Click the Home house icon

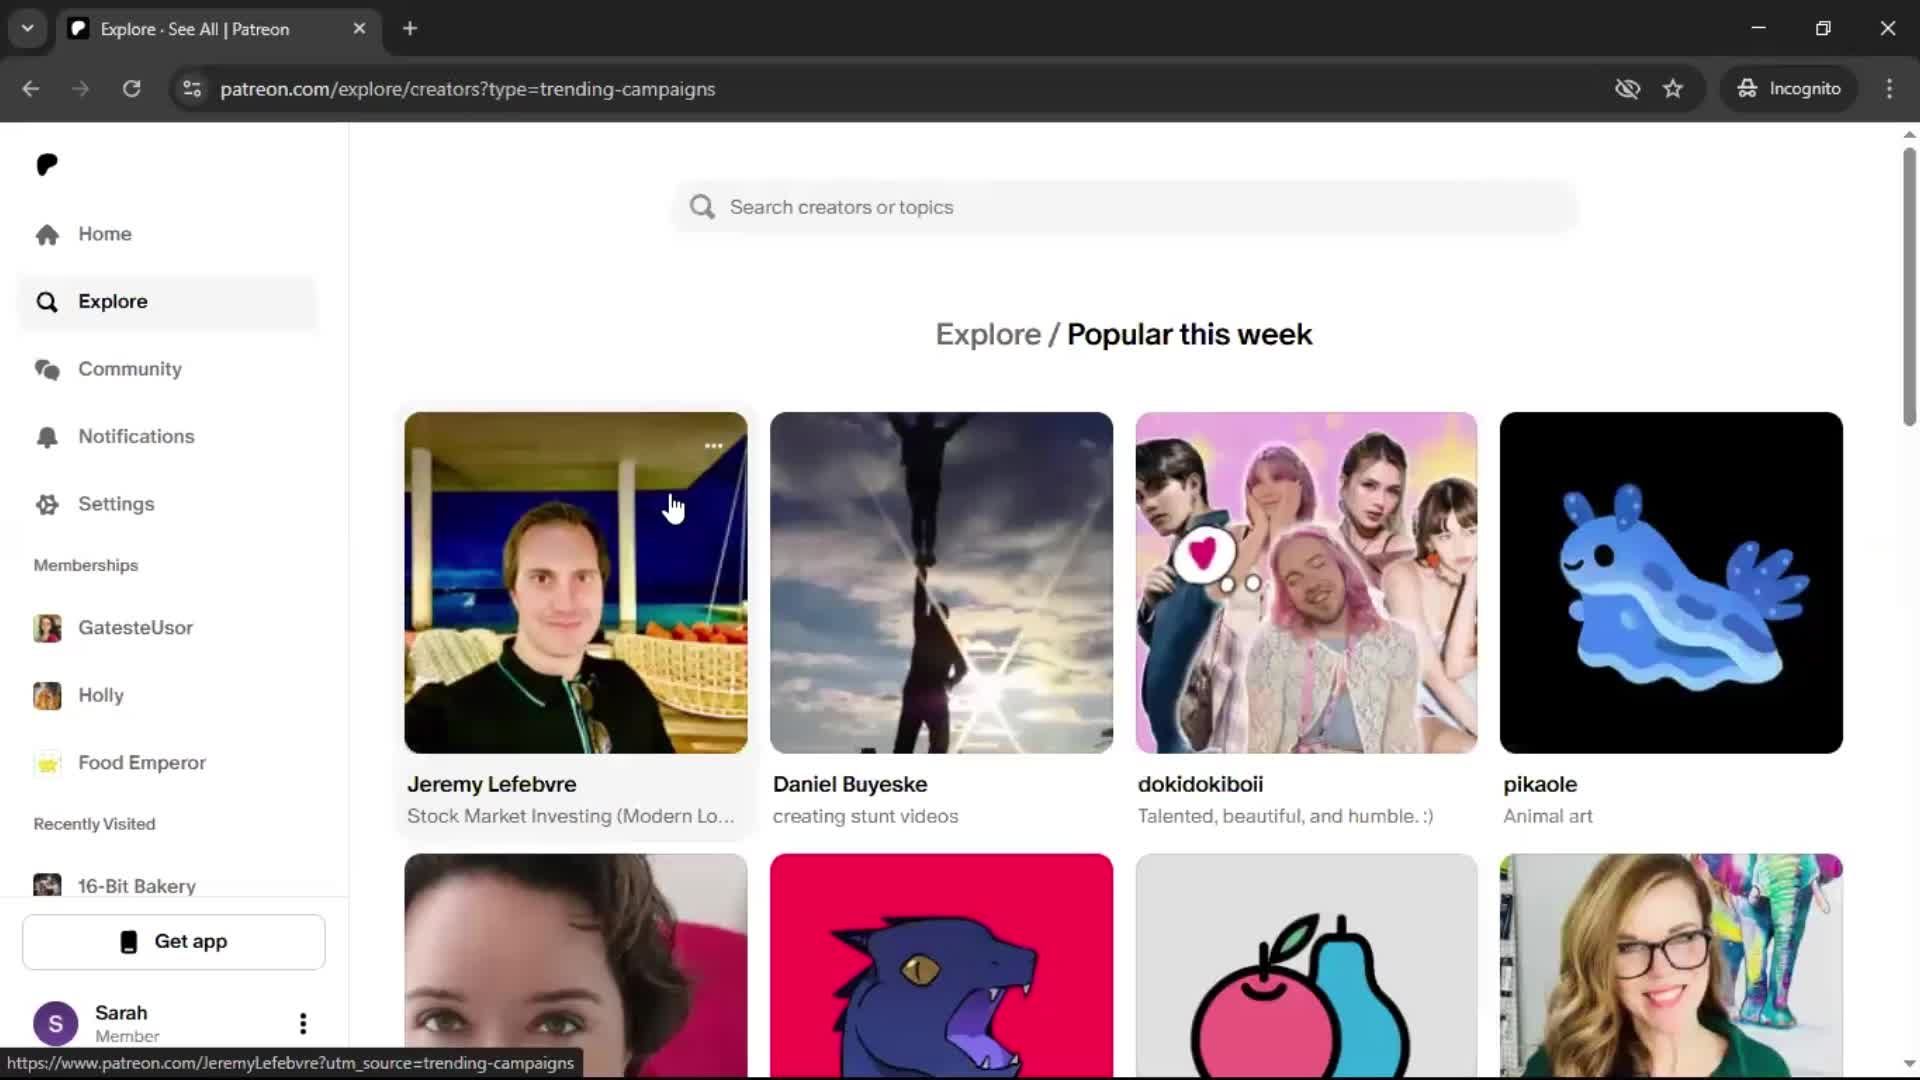tap(47, 234)
